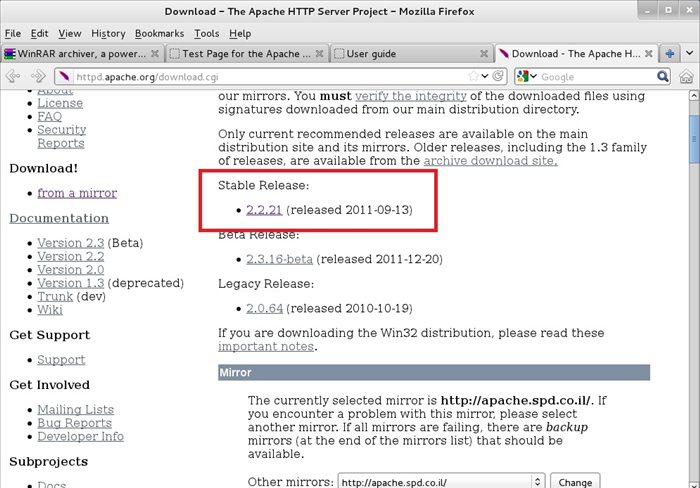Open the Mailing Lists link

tap(75, 409)
